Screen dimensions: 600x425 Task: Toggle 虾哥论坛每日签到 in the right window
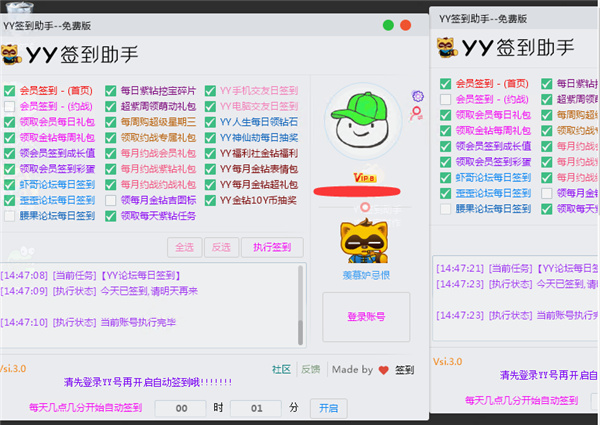445,178
